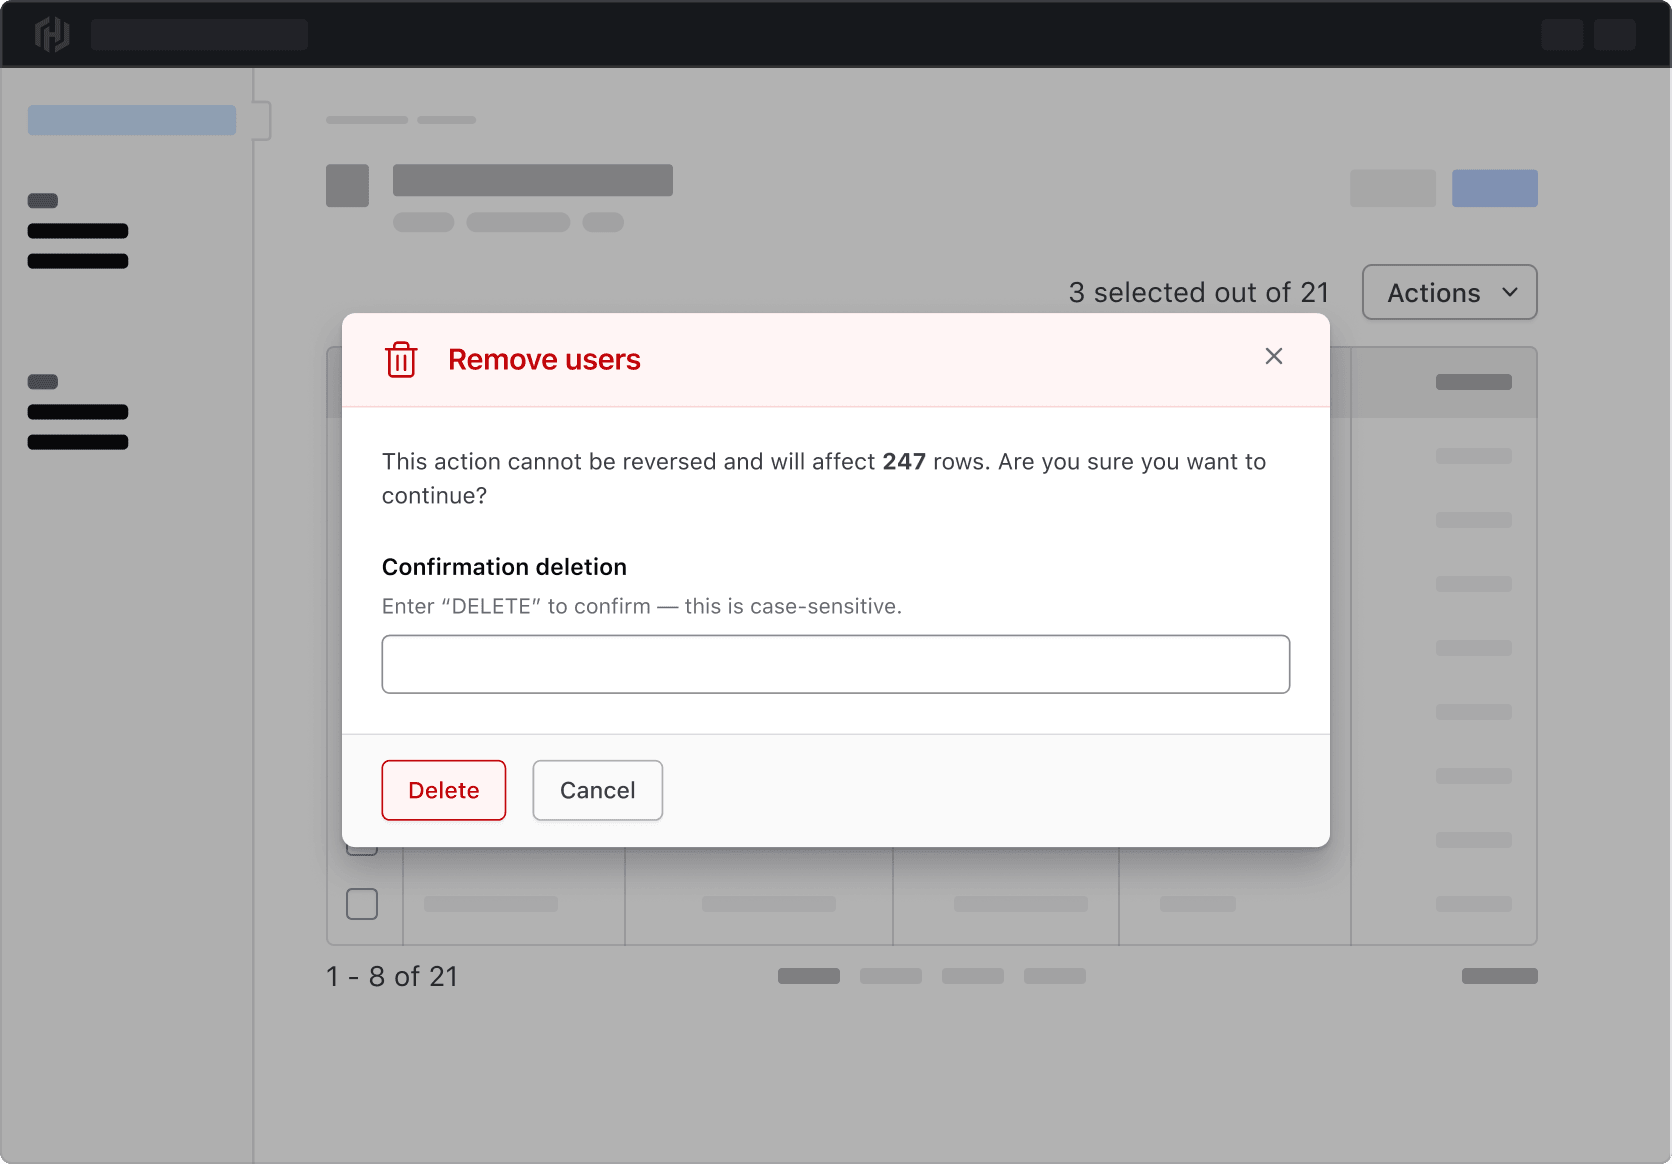1672x1164 pixels.
Task: Click the lower sidebar section icon
Action: [42, 381]
